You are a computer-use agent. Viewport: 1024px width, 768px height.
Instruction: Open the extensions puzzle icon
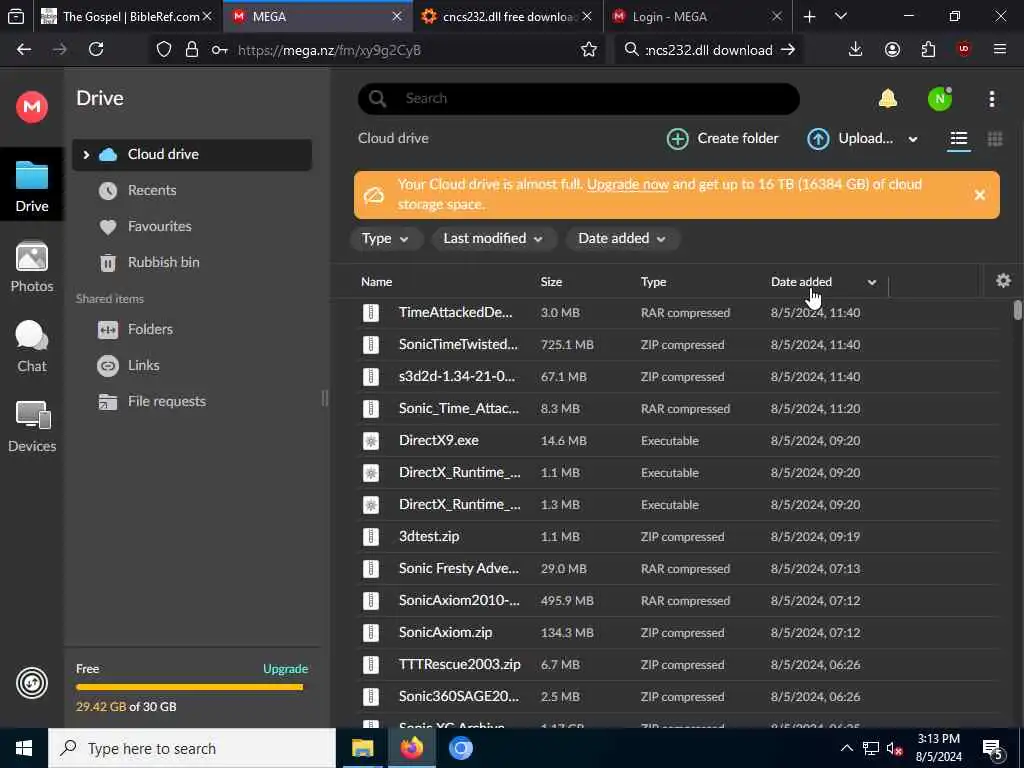pyautogui.click(x=928, y=49)
